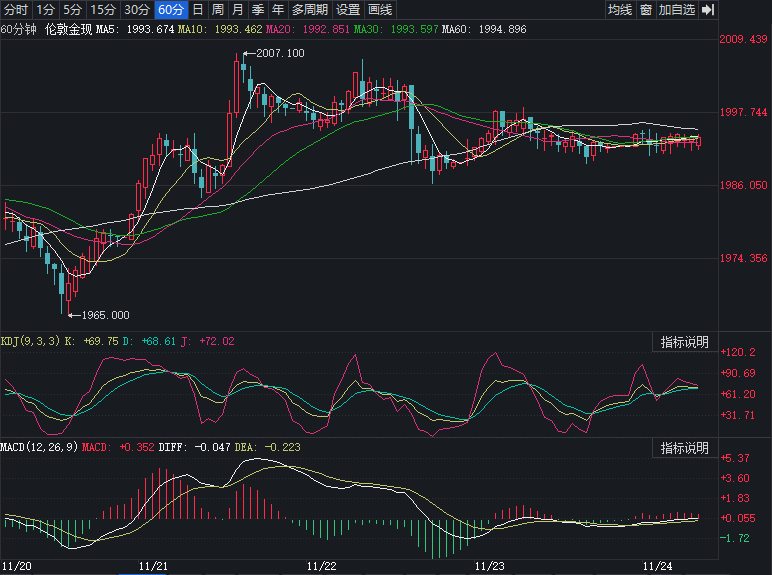Add to watchlist with 加自选
The height and width of the screenshot is (575, 772).
(677, 10)
